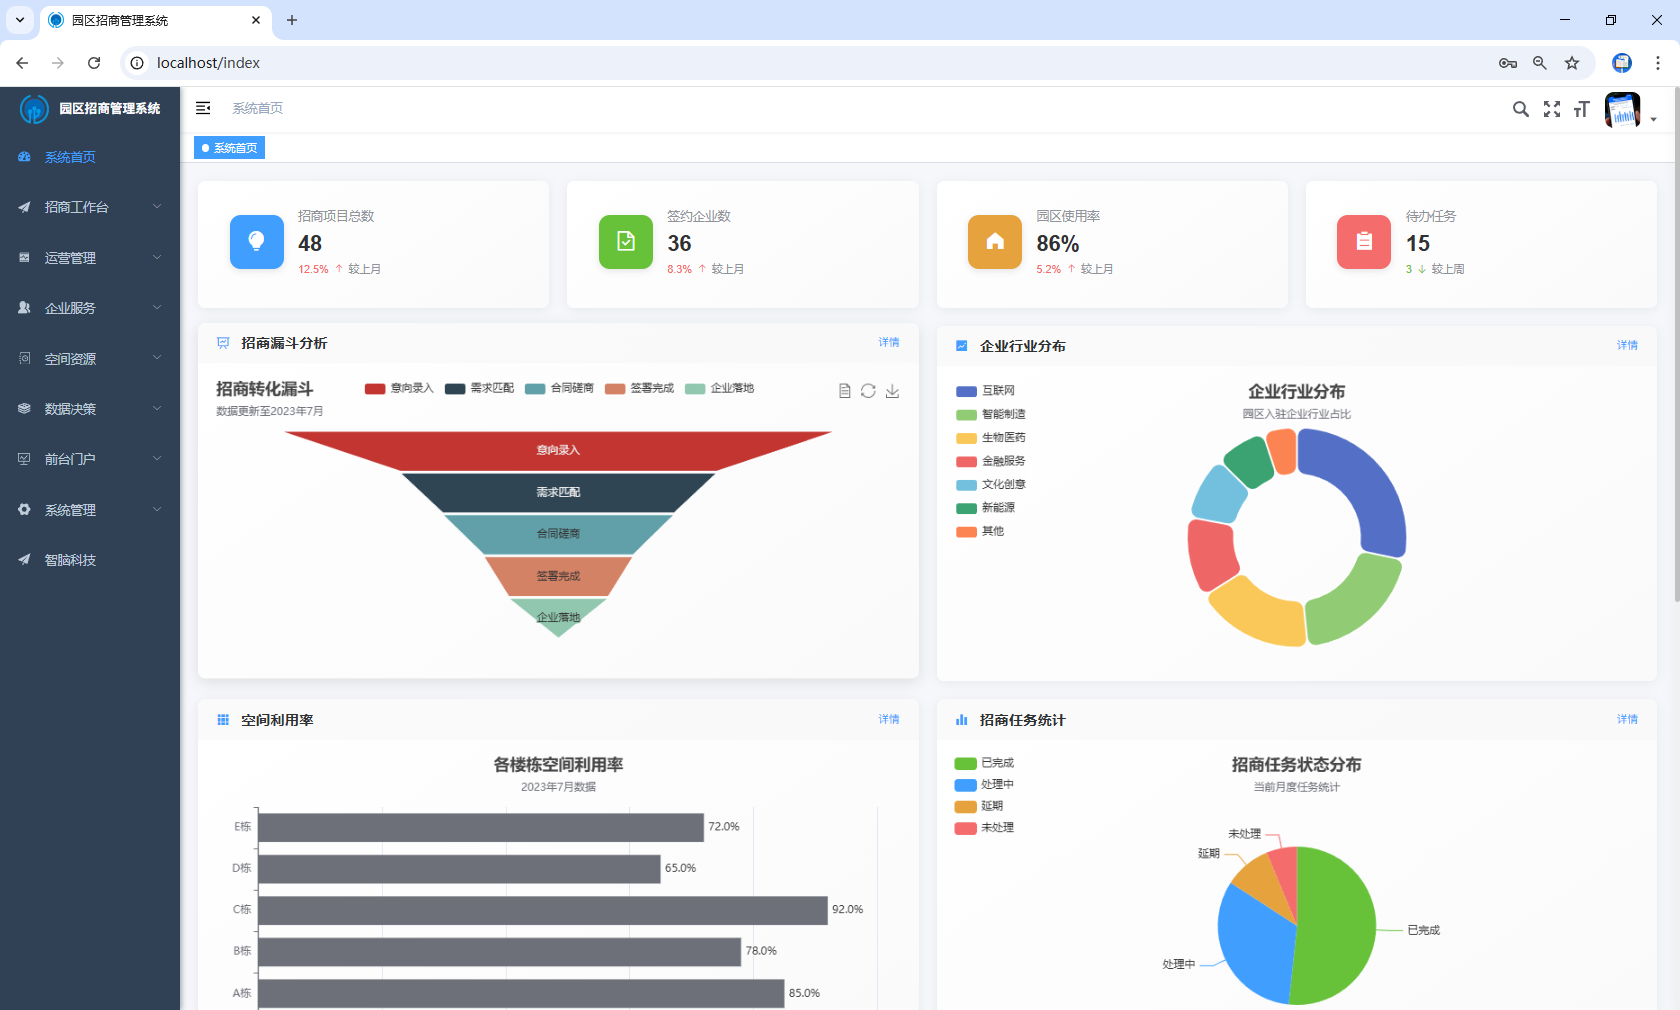Refresh the funnel chart with restore icon
This screenshot has height=1010, width=1680.
pyautogui.click(x=868, y=391)
